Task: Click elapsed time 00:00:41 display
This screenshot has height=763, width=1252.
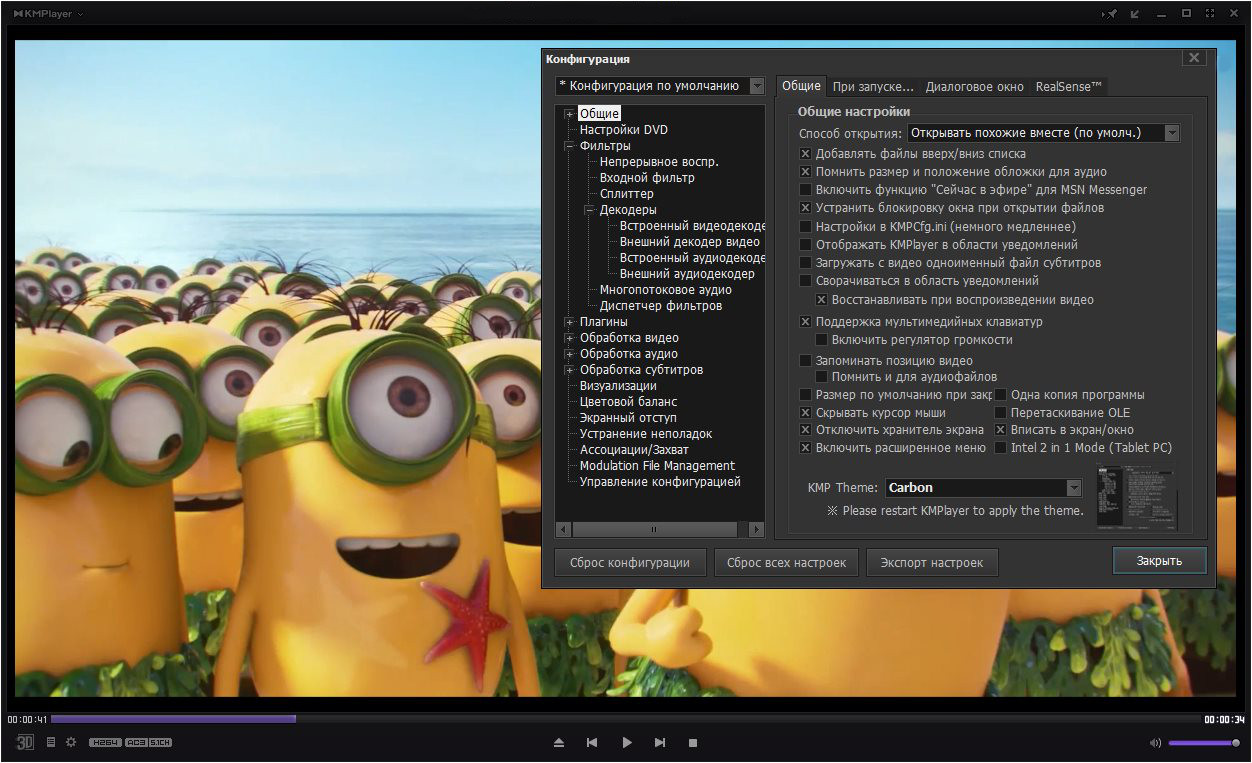Action: click(27, 719)
